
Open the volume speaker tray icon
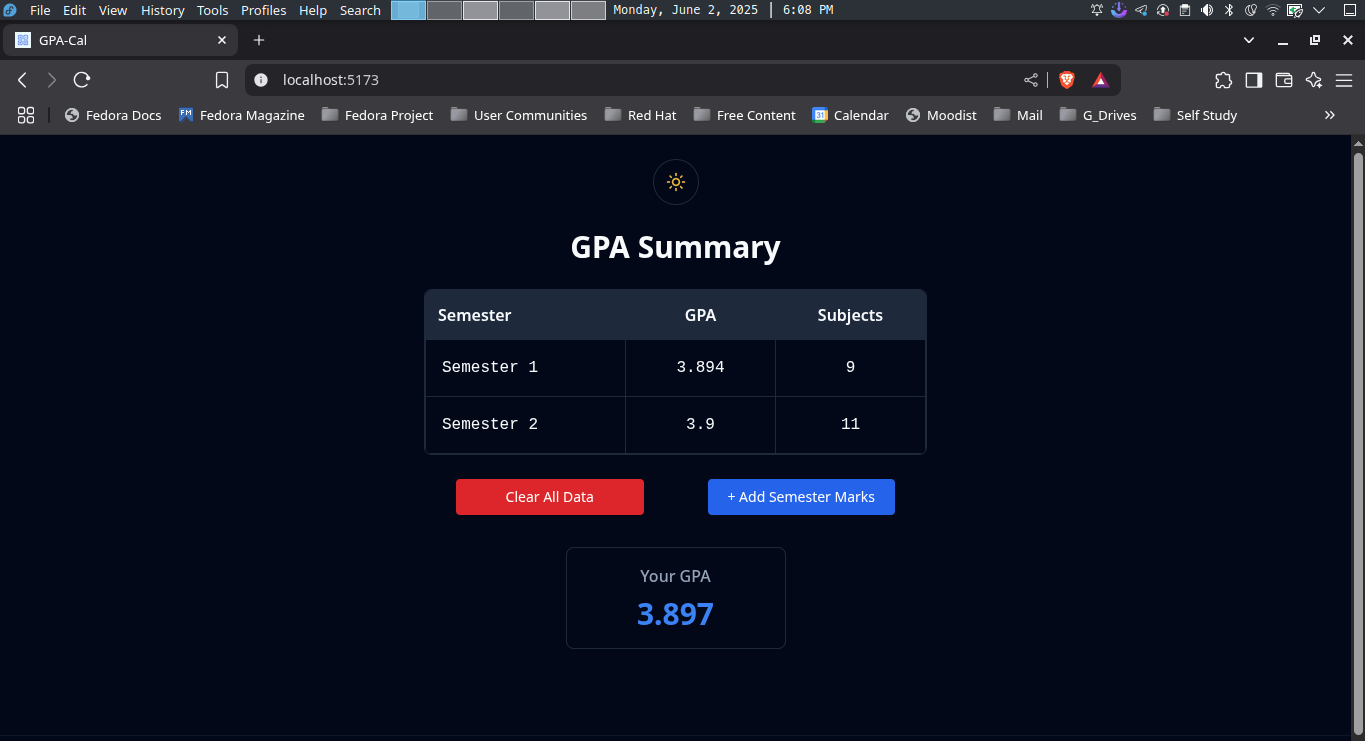click(x=1207, y=10)
